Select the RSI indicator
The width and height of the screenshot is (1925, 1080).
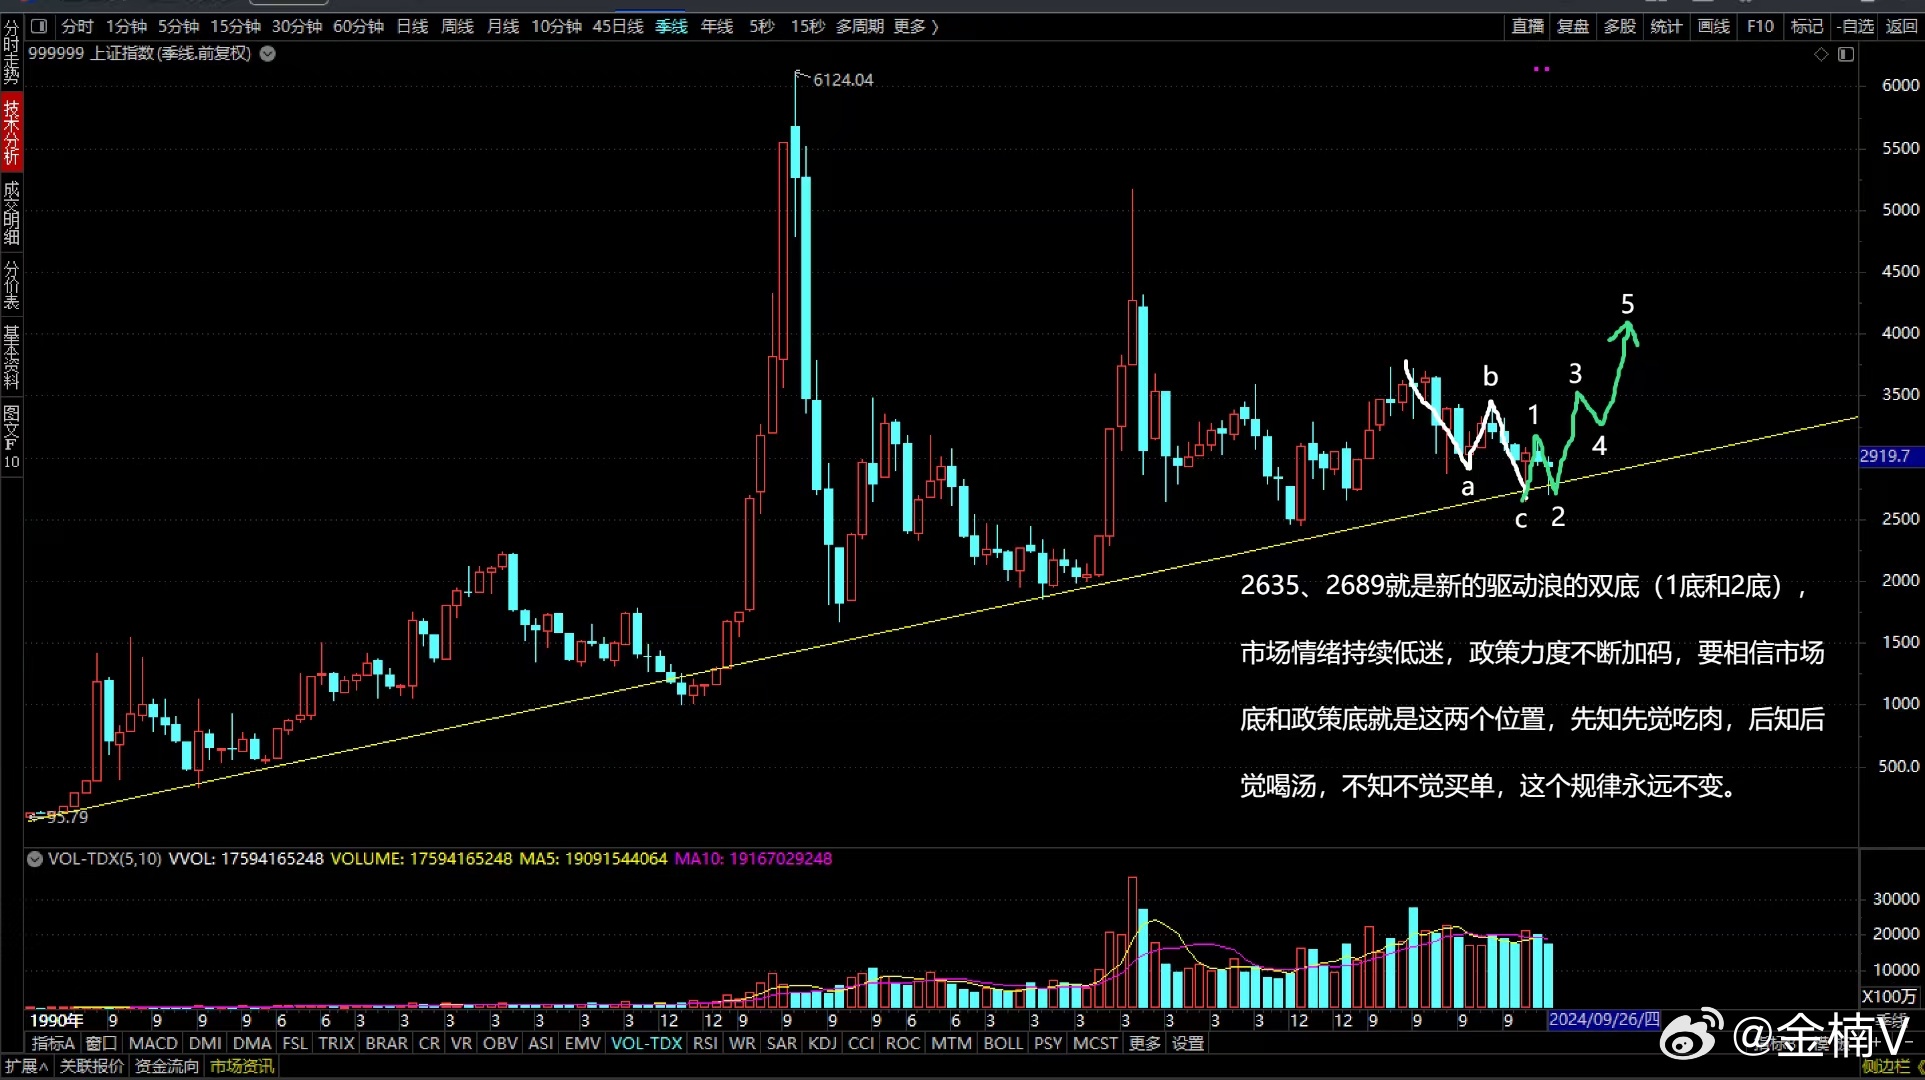point(705,1043)
